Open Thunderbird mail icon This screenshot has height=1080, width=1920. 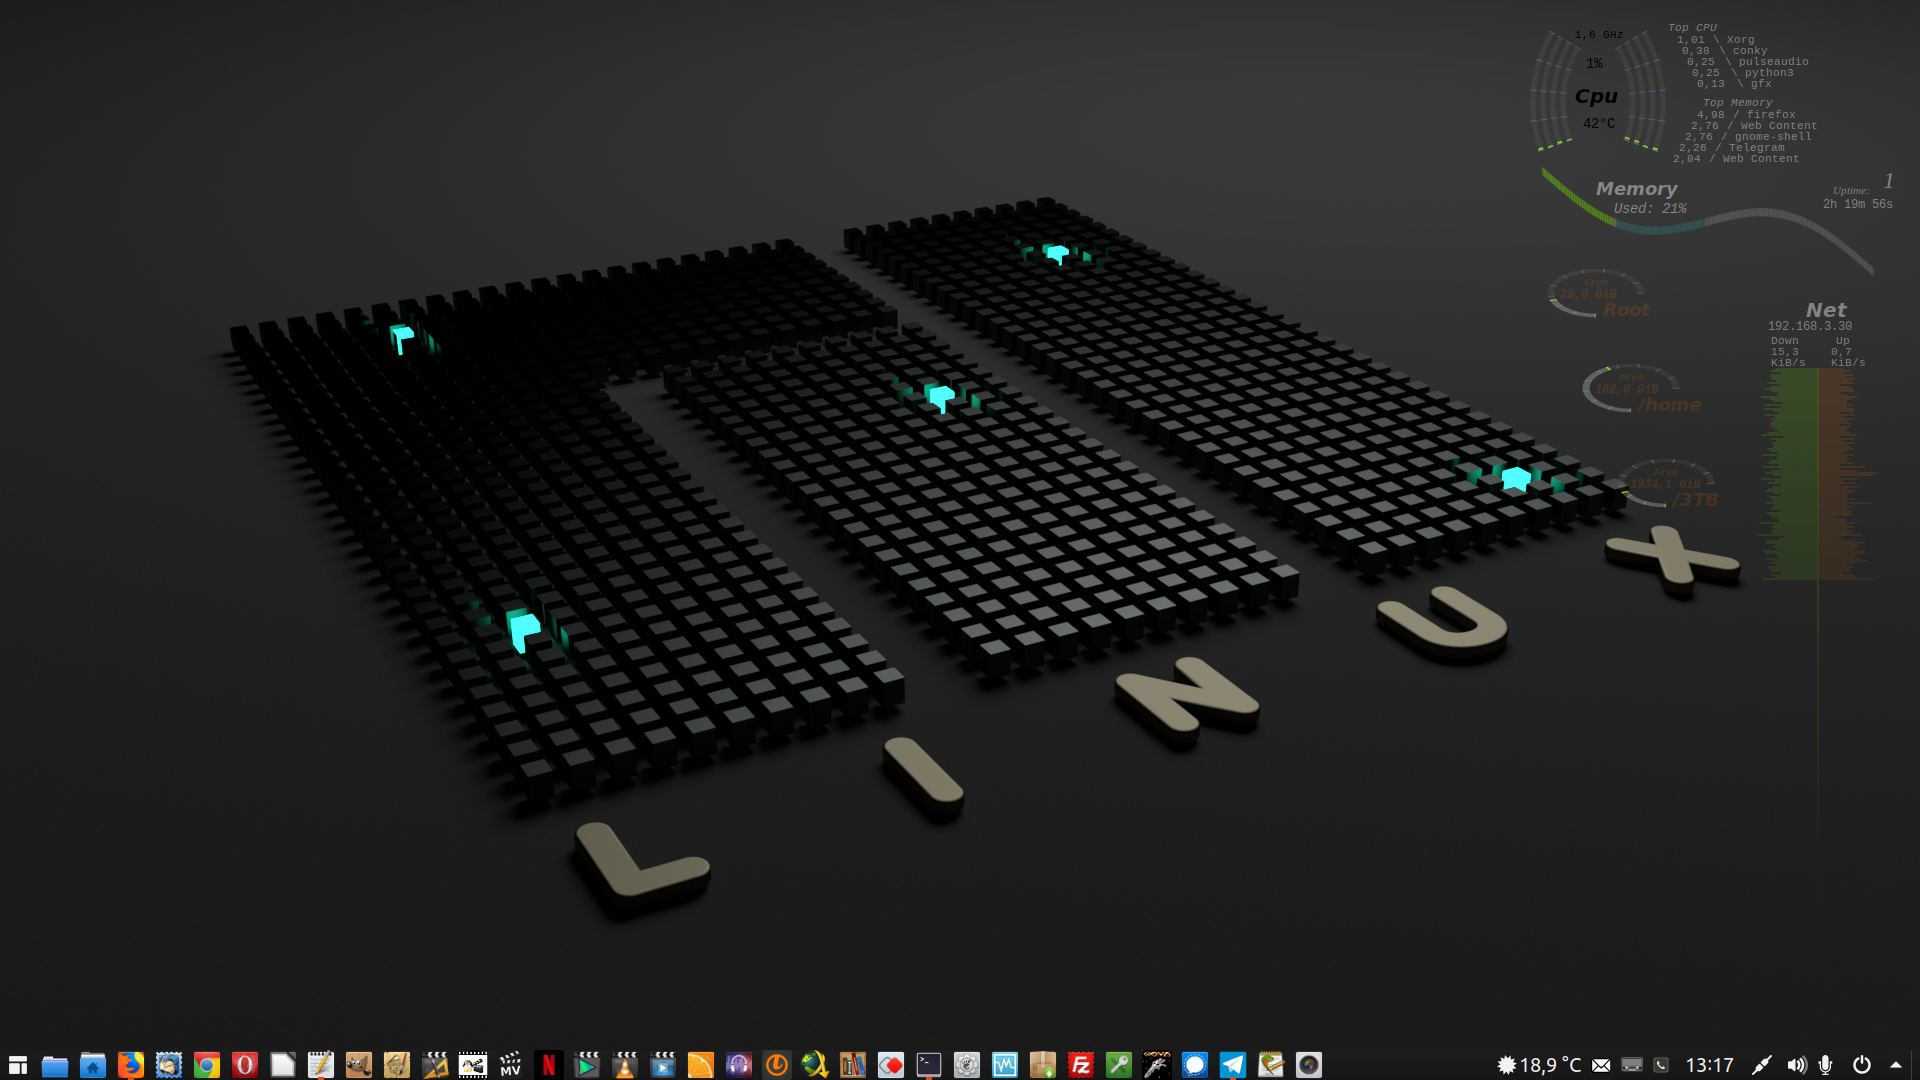pos(168,1065)
